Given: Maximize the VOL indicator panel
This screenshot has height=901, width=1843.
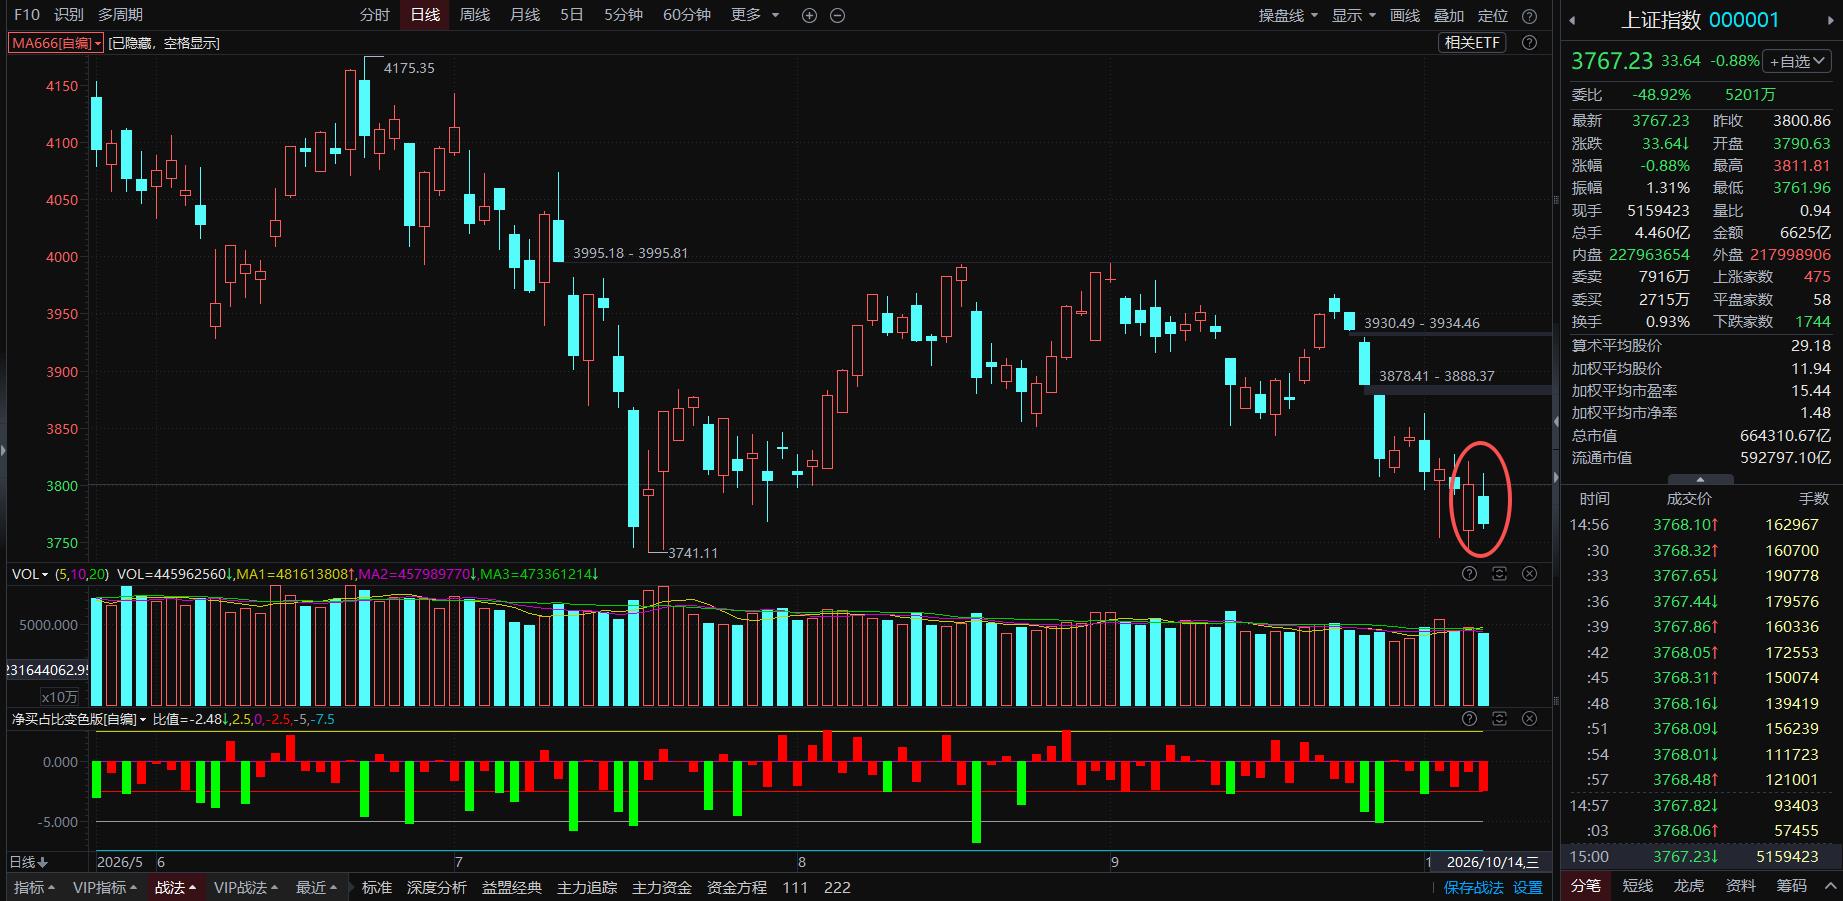Looking at the screenshot, I should 1499,574.
